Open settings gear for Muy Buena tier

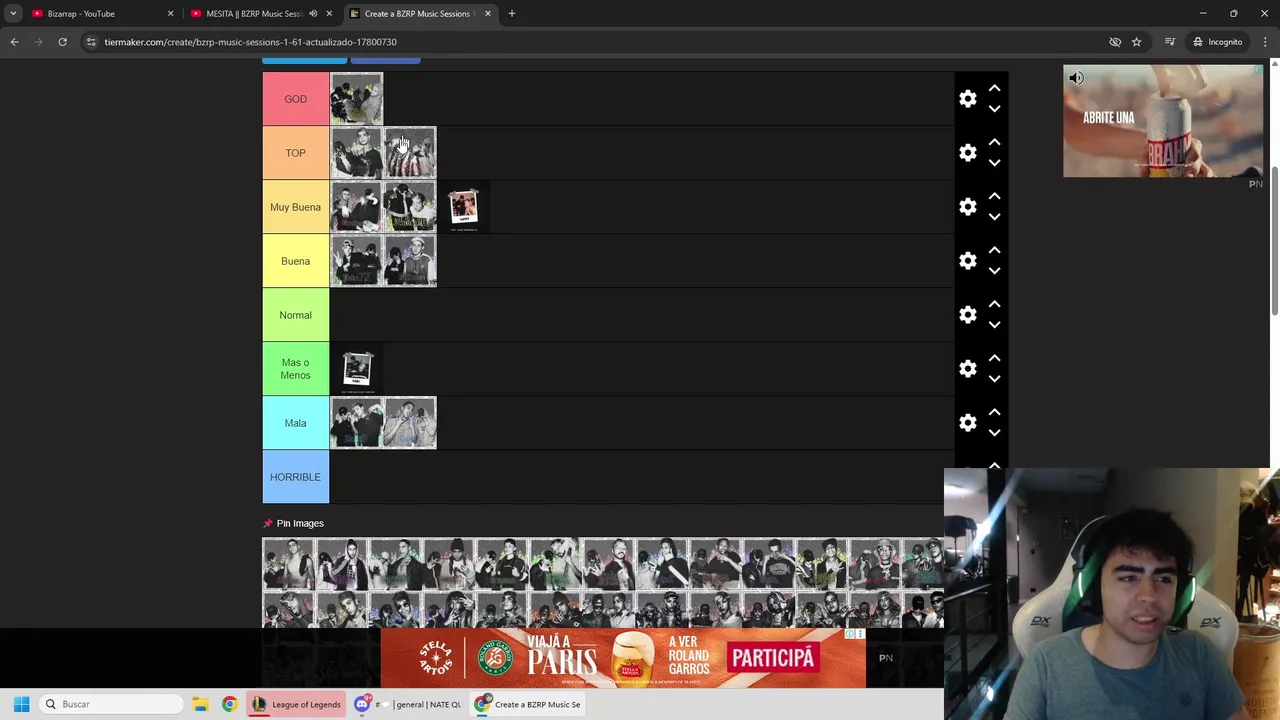pos(967,207)
